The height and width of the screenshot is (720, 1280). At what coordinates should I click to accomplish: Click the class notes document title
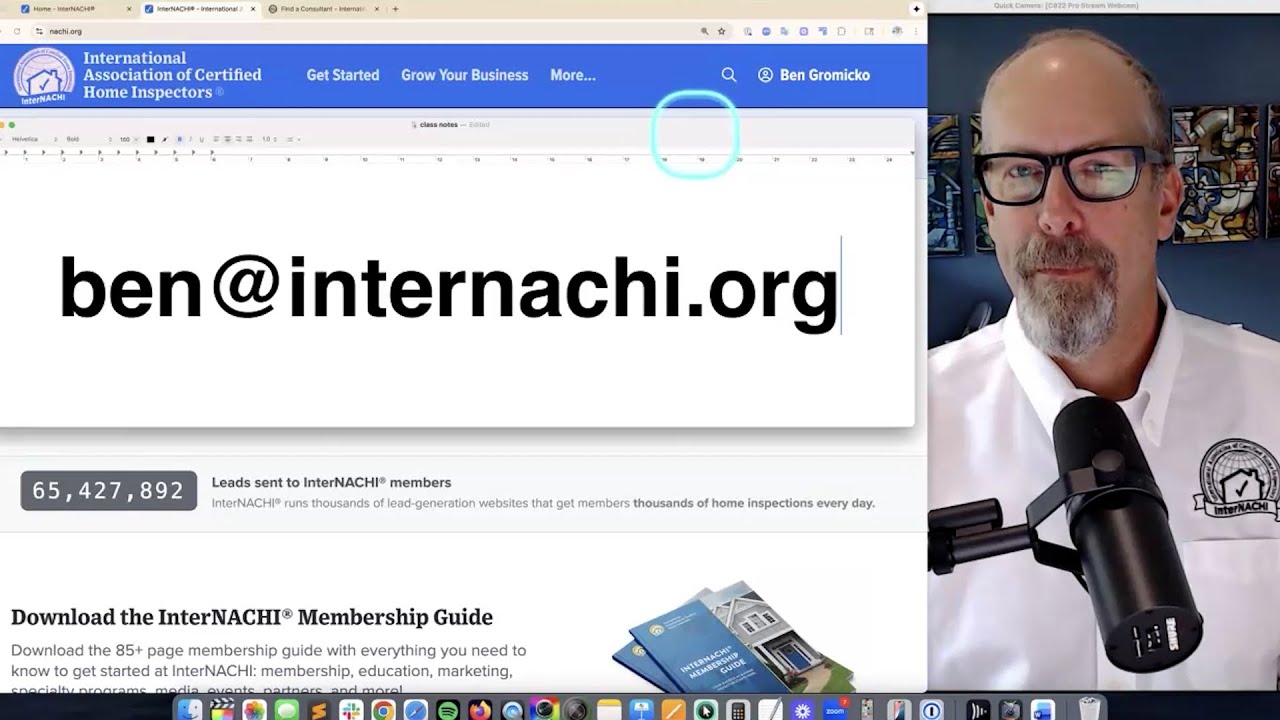[438, 125]
